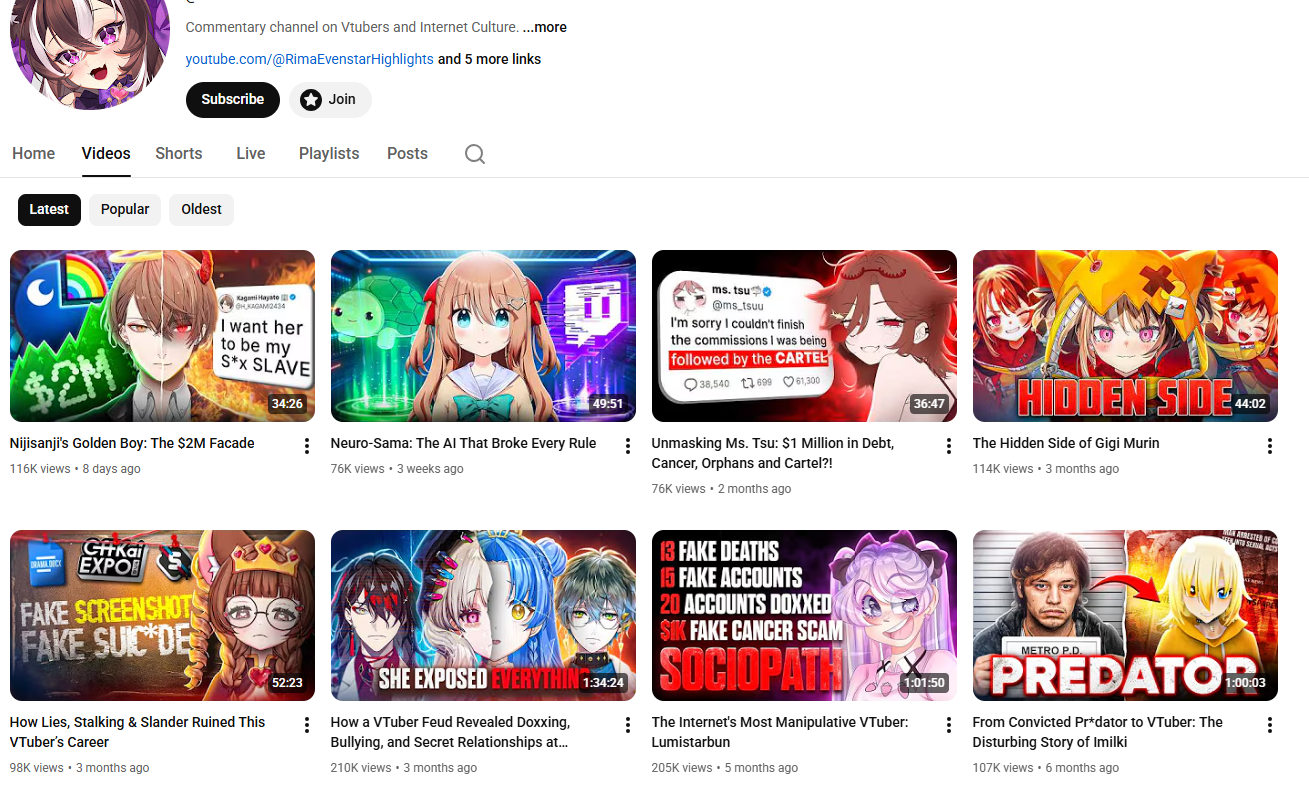The image size is (1309, 796).
Task: Click the 1:01:50 duration badge
Action: (923, 683)
